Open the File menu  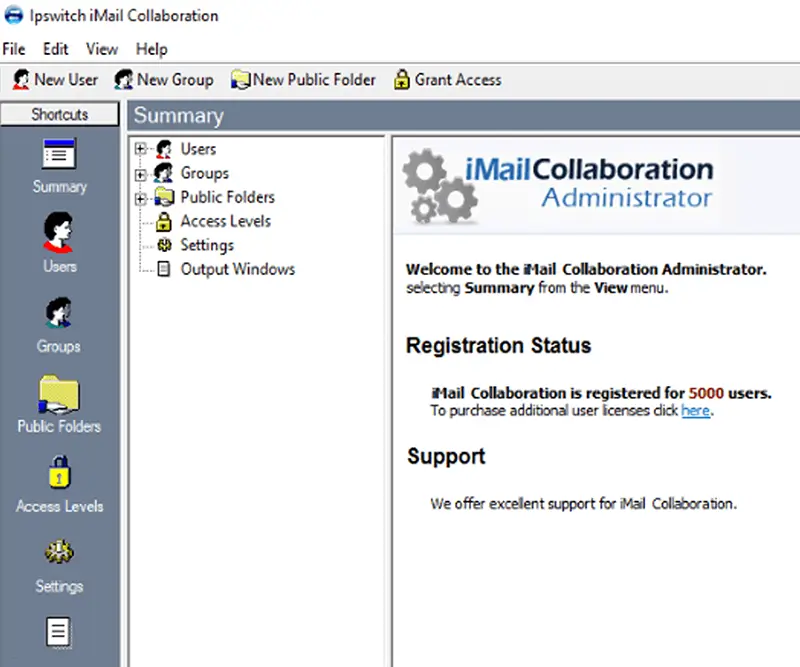point(14,49)
